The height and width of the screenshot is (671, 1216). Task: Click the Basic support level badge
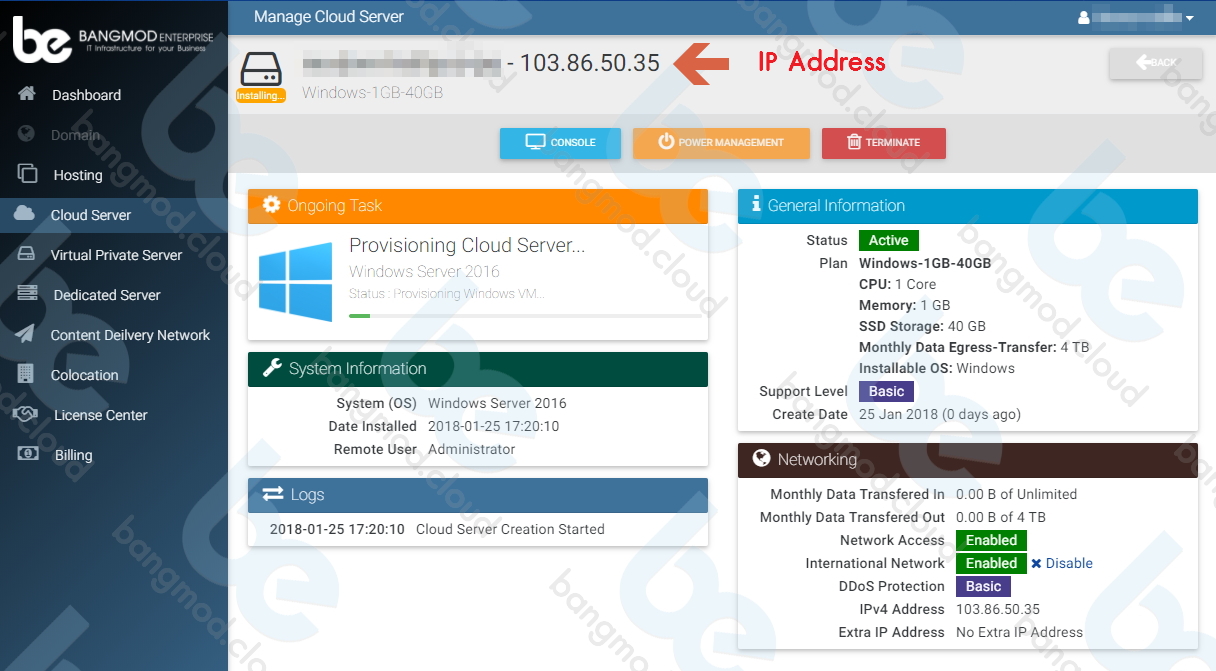pyautogui.click(x=886, y=391)
